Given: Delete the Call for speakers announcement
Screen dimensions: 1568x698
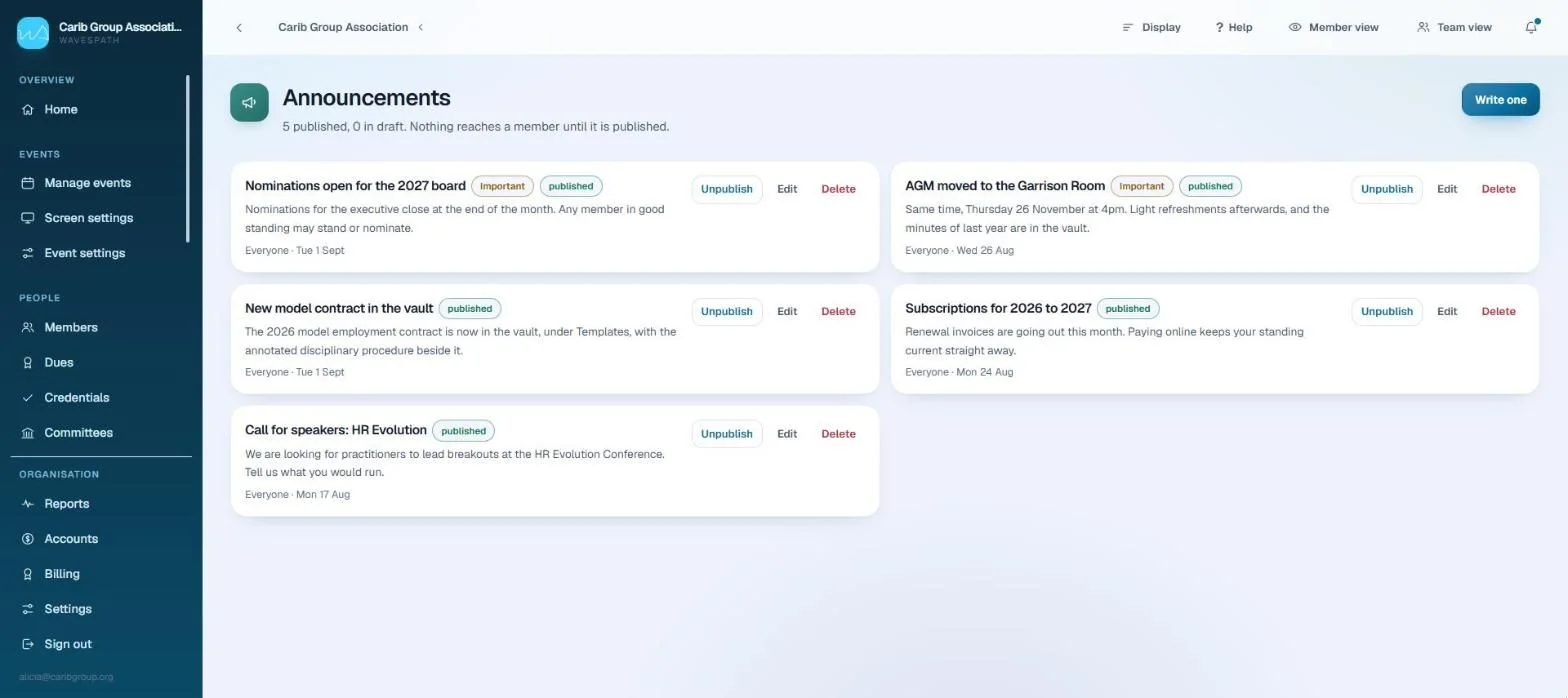Looking at the screenshot, I should coord(838,434).
